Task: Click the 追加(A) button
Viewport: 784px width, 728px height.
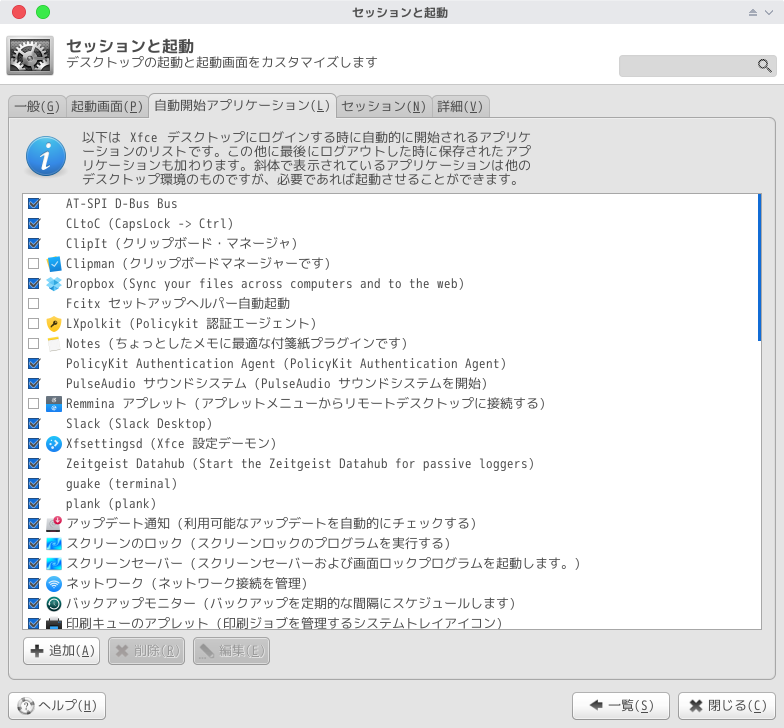Action: coord(62,650)
